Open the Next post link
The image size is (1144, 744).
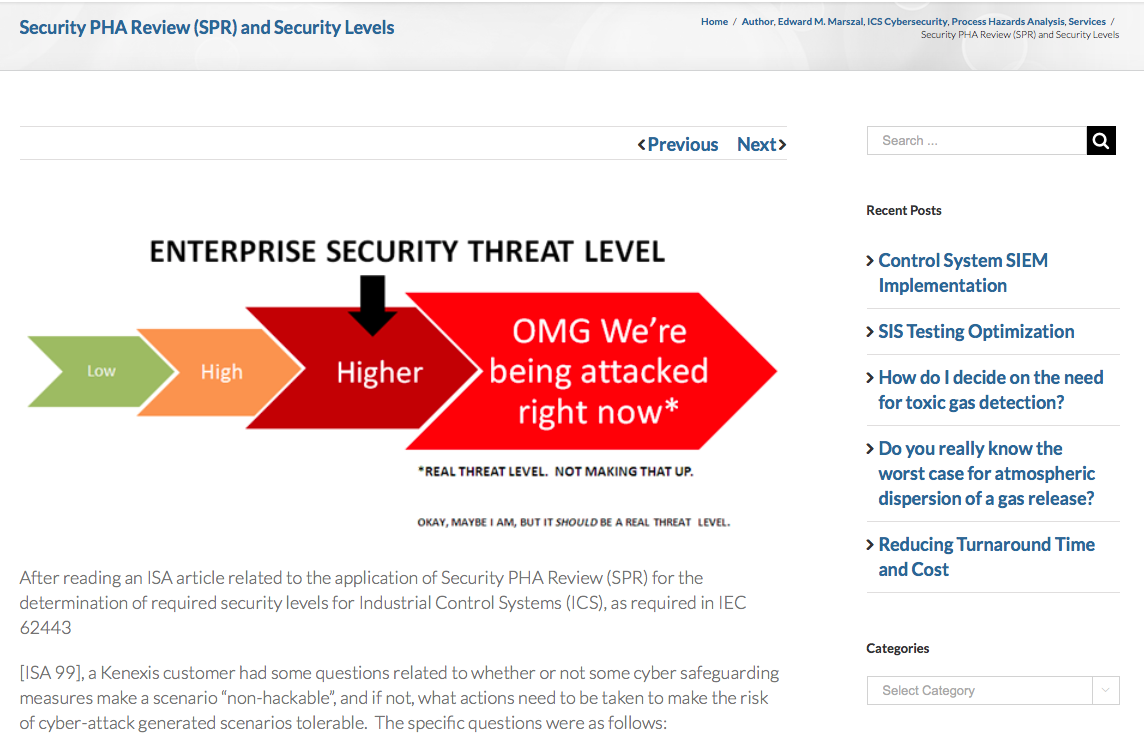757,145
